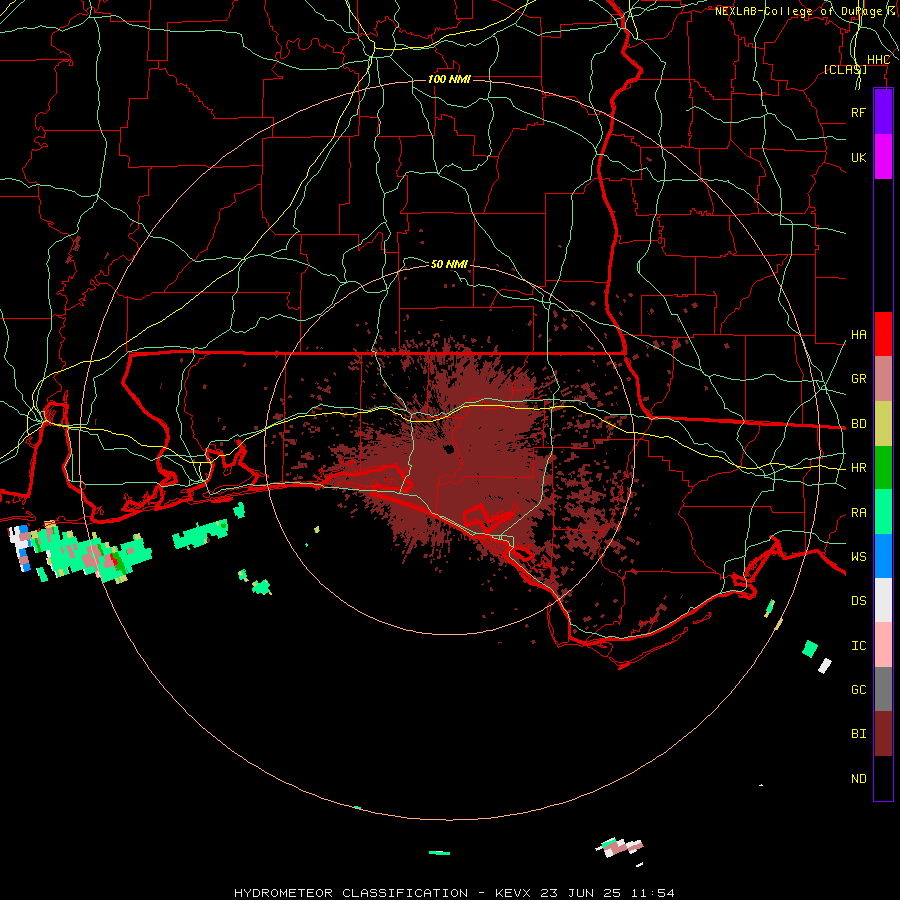Click the DS legend label

tap(858, 601)
